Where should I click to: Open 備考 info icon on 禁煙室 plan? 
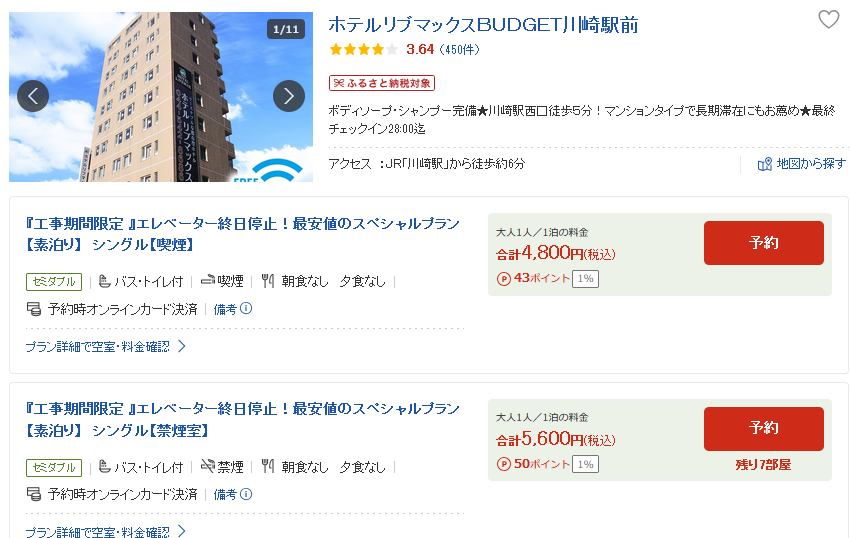pos(246,494)
